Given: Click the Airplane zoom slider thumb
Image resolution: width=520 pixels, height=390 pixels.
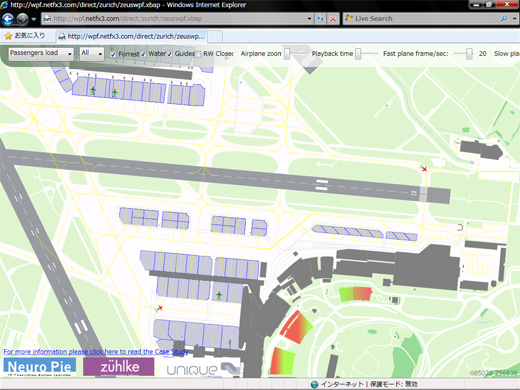Looking at the screenshot, I should coord(287,54).
